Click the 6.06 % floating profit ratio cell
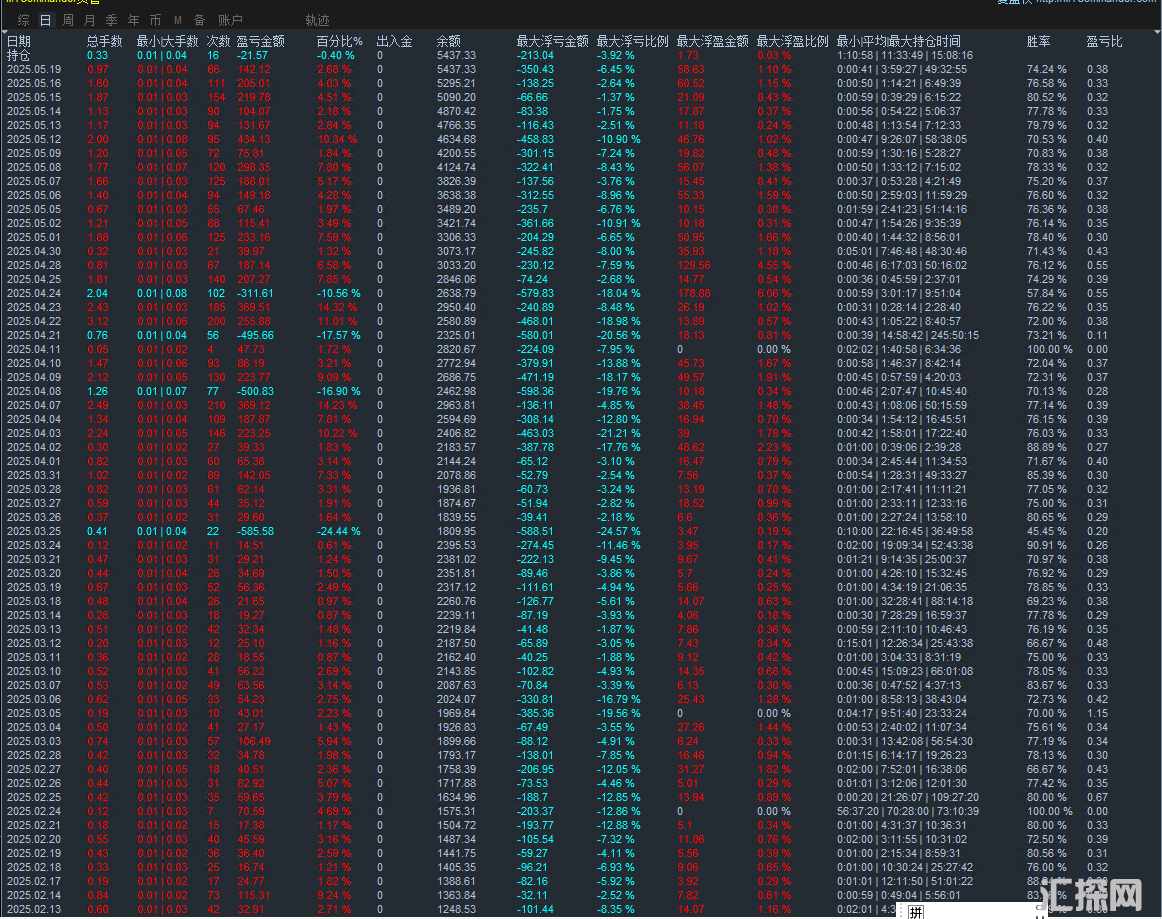The width and height of the screenshot is (1162, 919). point(774,293)
